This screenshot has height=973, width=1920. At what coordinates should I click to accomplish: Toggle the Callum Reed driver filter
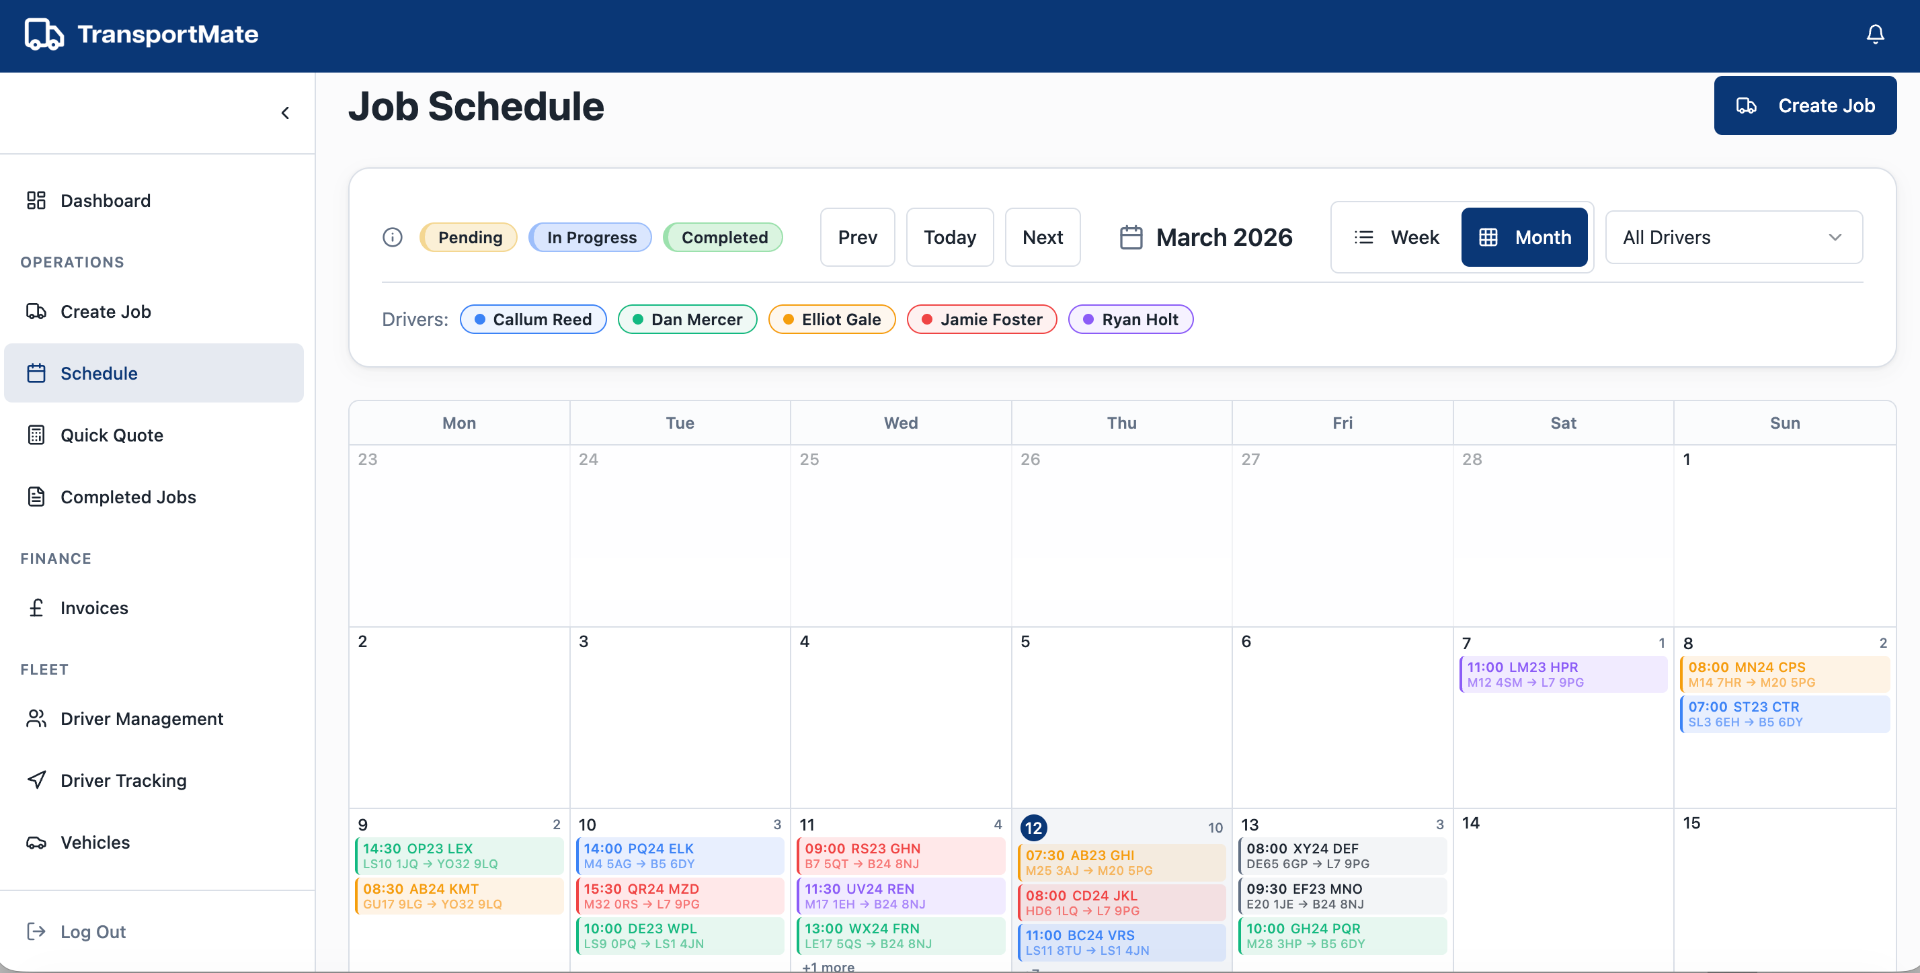coord(533,319)
